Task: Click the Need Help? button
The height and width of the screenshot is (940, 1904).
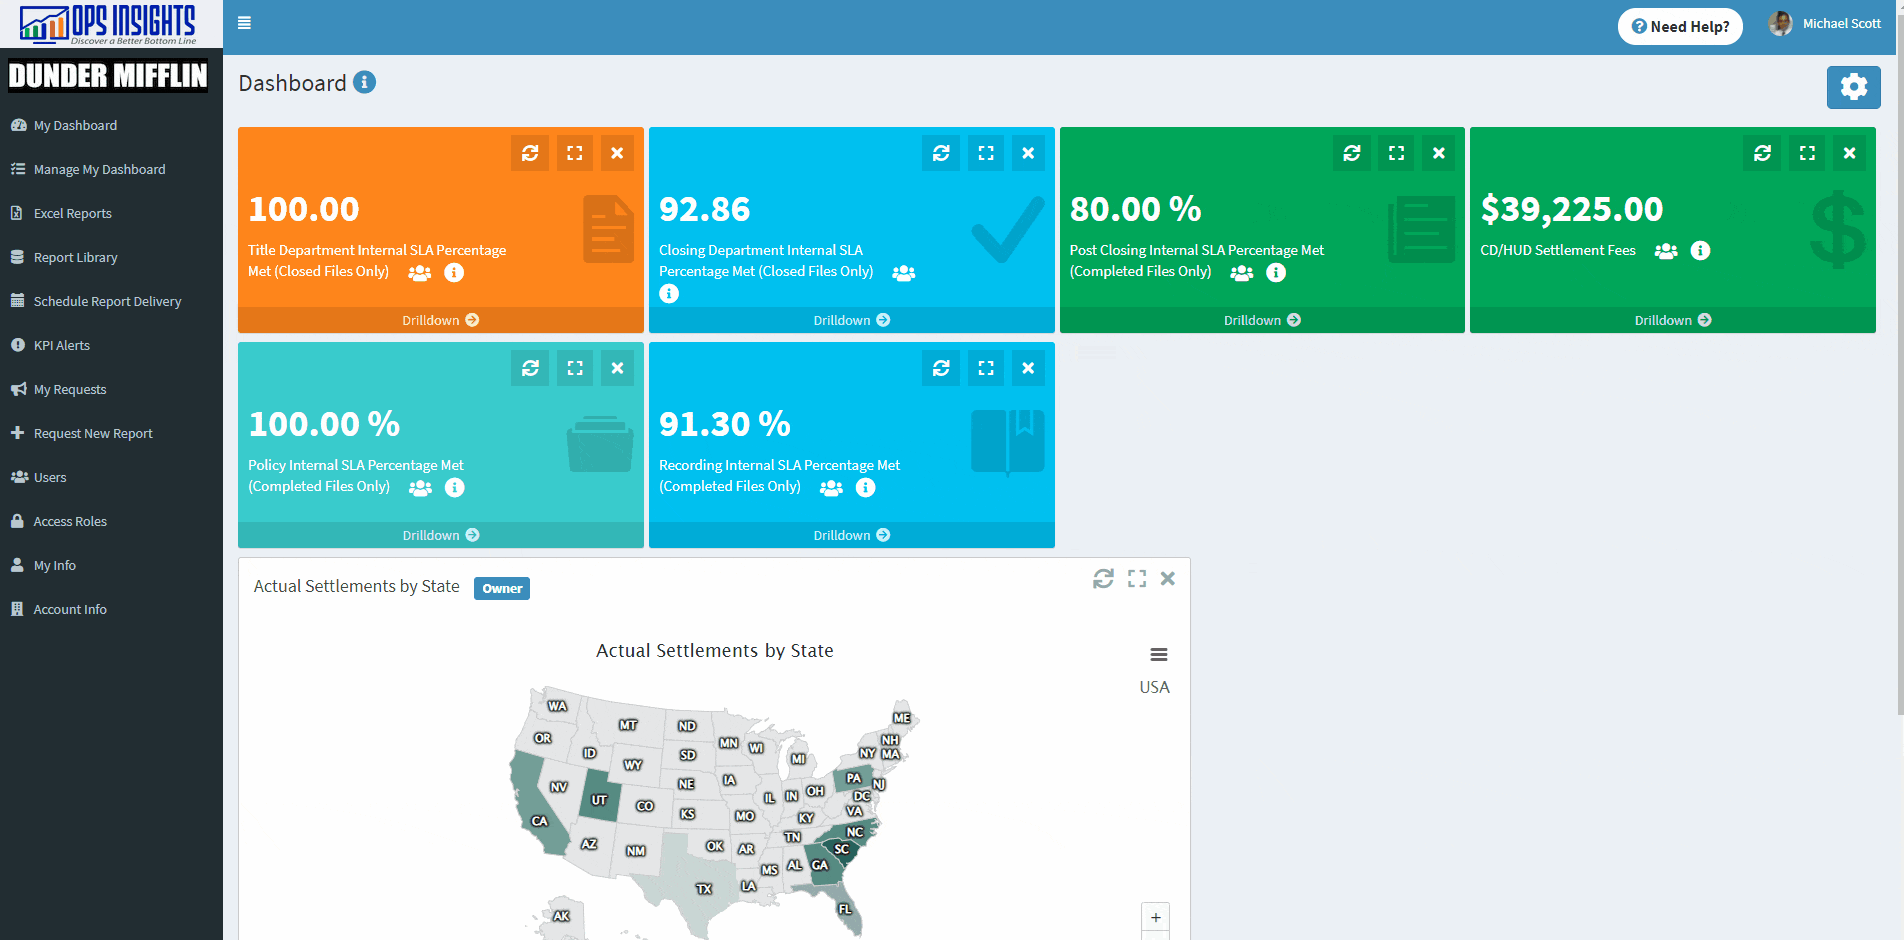Action: pyautogui.click(x=1680, y=26)
